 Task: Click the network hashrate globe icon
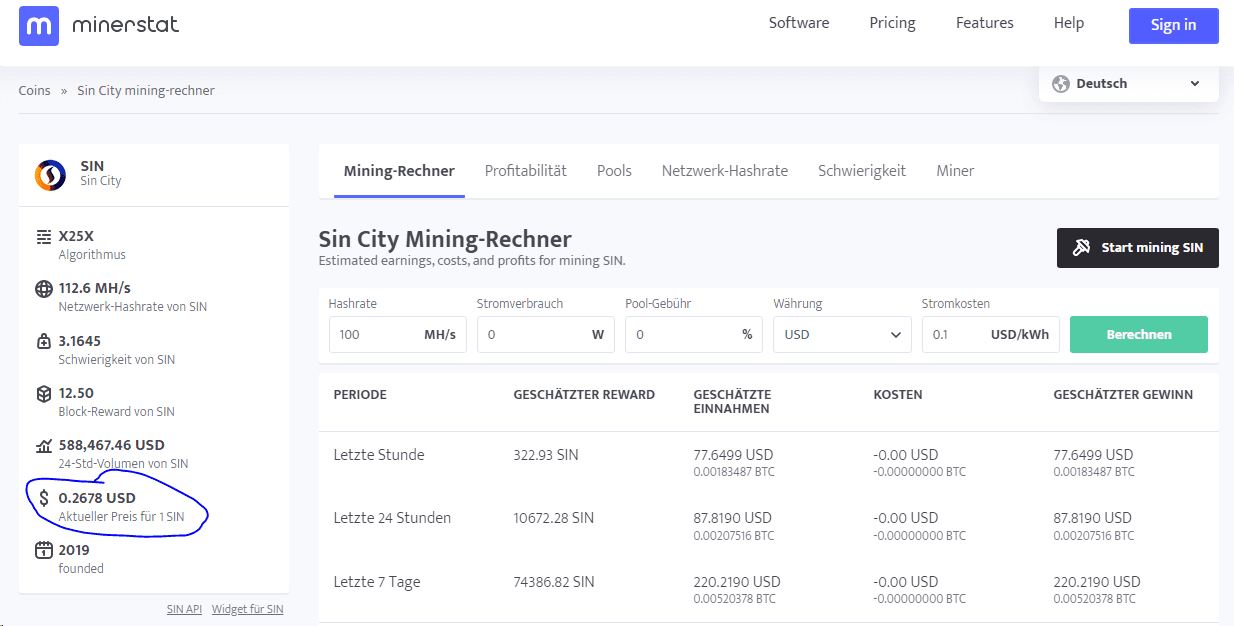(x=43, y=289)
